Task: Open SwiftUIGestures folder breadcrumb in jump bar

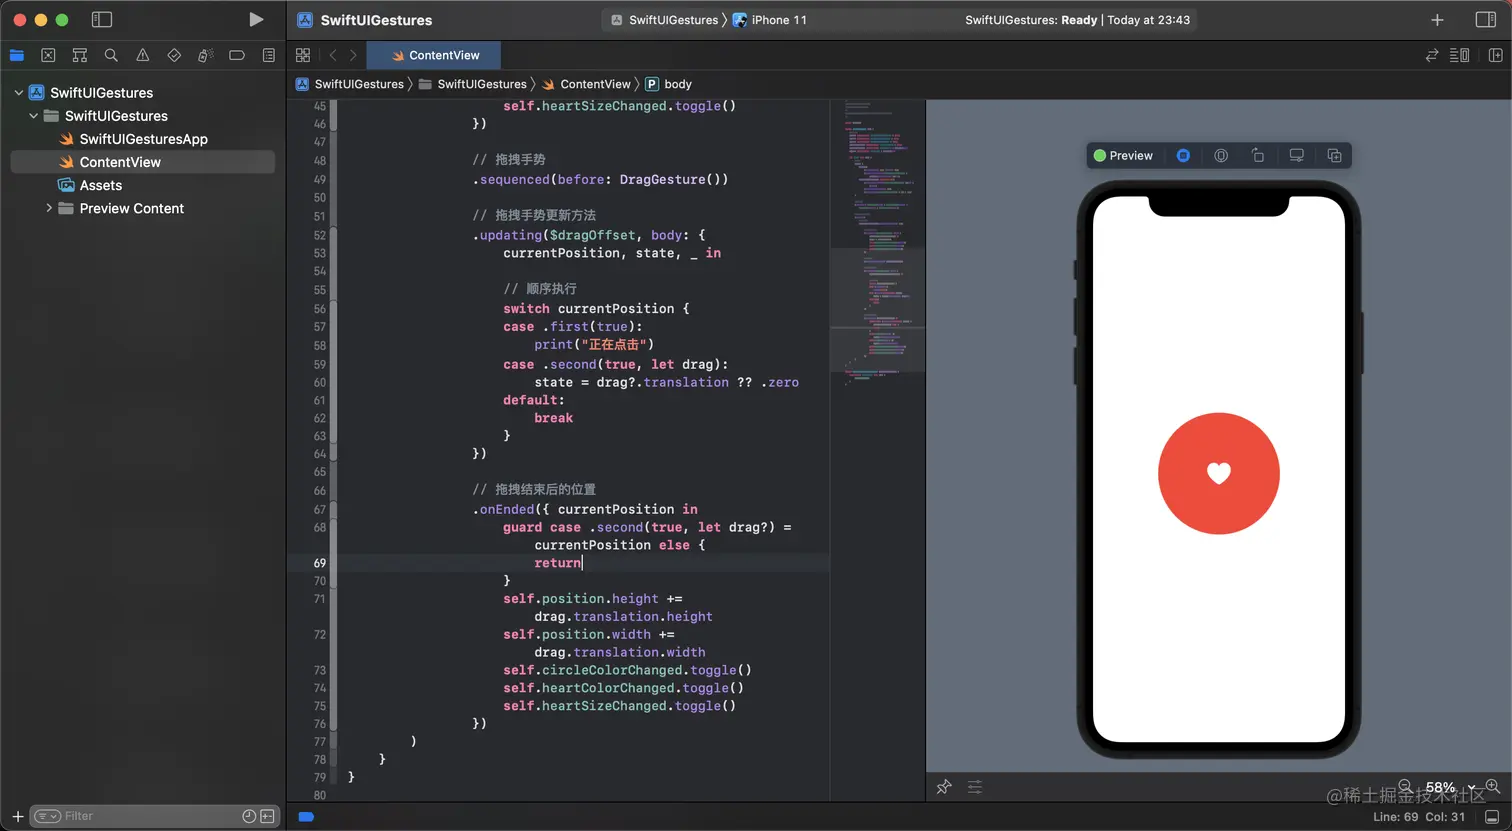Action: click(473, 84)
